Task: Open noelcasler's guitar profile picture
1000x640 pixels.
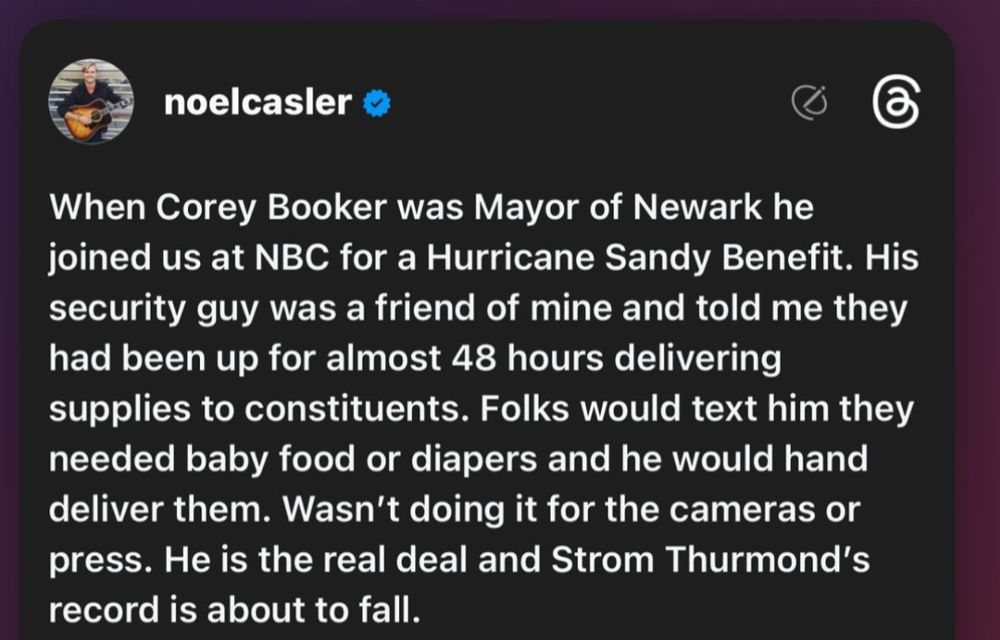Action: [x=91, y=101]
